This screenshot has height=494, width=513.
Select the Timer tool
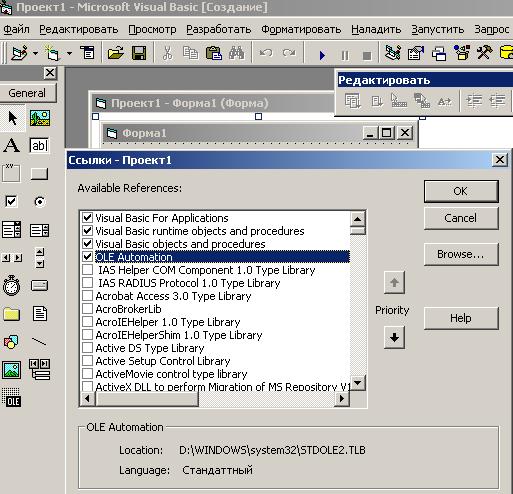tap(12, 285)
